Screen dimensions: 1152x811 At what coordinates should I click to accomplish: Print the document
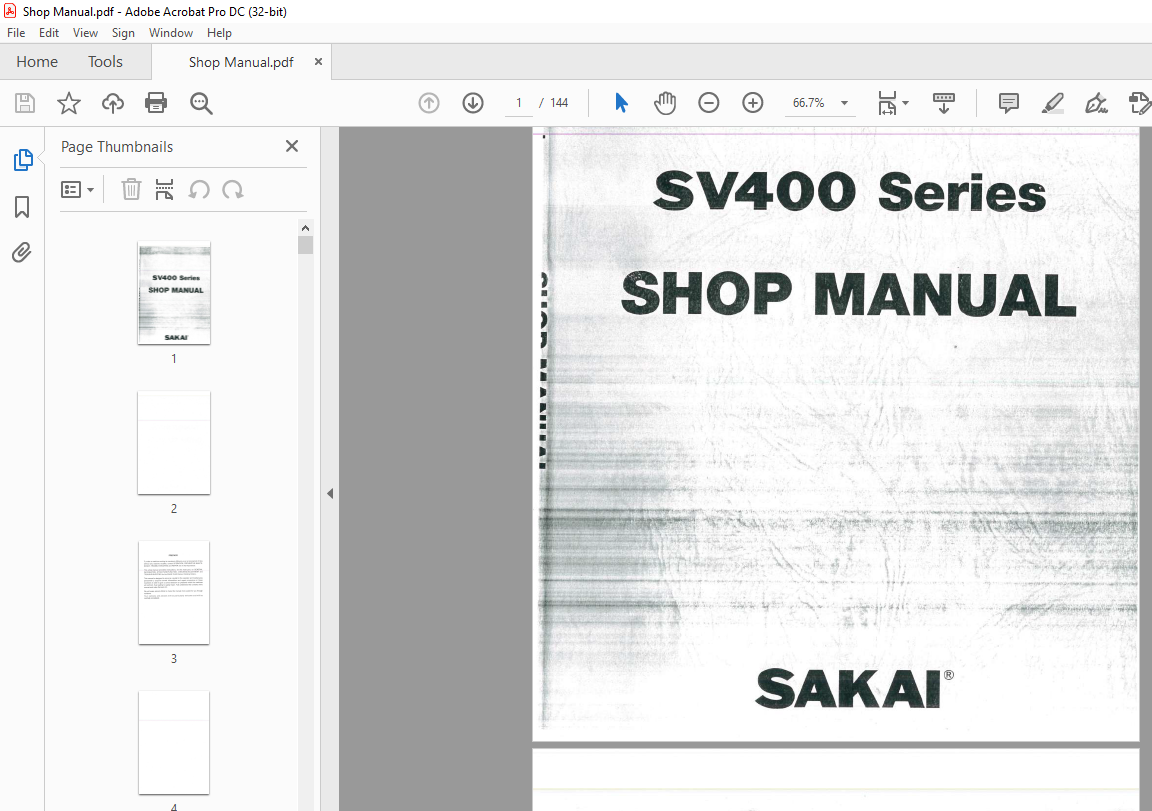click(x=156, y=103)
